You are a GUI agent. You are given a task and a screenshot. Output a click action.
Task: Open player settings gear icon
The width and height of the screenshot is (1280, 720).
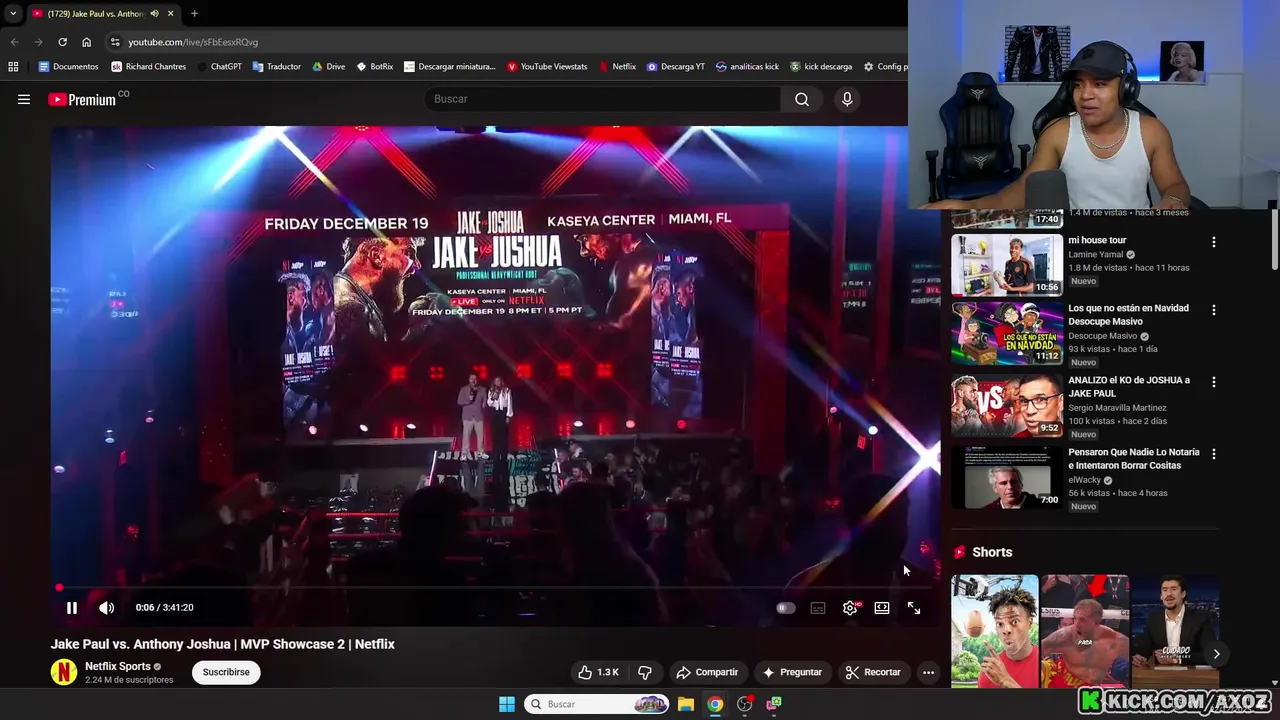850,607
